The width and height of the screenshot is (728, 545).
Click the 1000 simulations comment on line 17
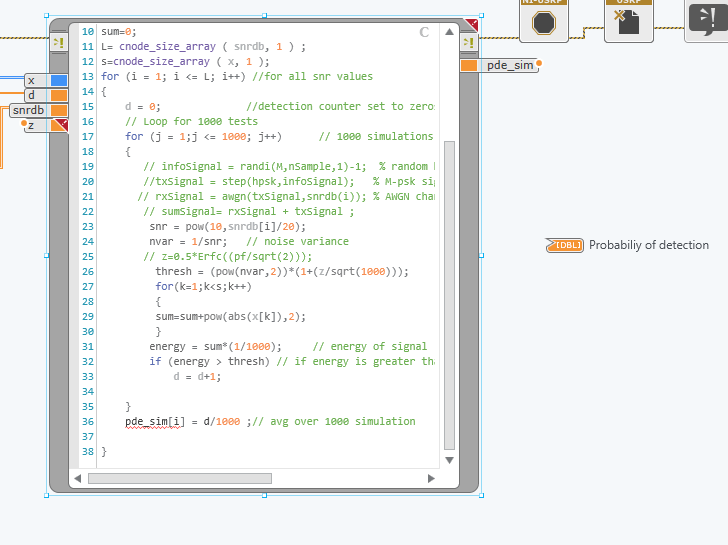click(376, 136)
